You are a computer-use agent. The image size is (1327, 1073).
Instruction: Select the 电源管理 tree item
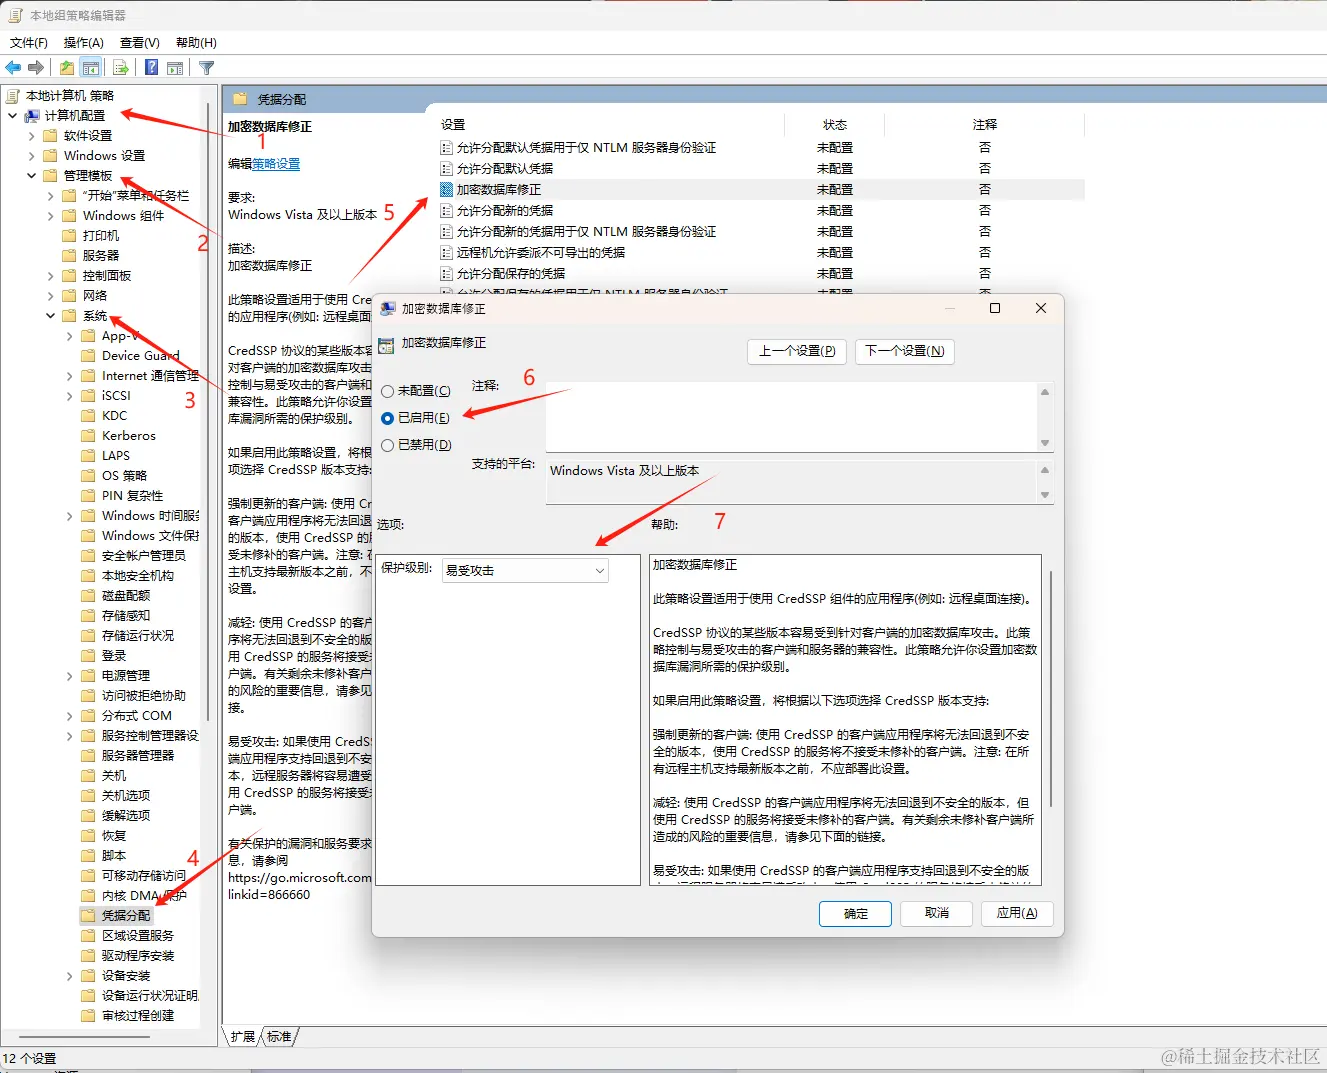[x=126, y=676]
